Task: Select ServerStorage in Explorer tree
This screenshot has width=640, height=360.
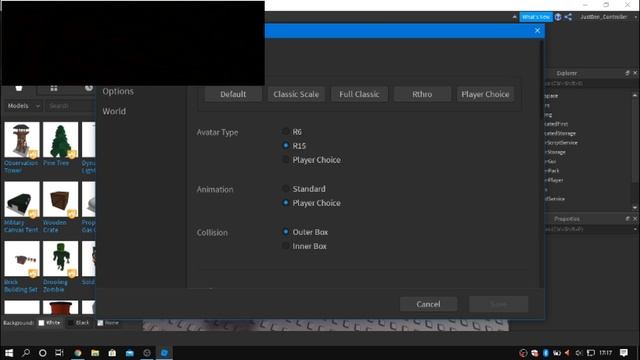Action: tap(555, 152)
